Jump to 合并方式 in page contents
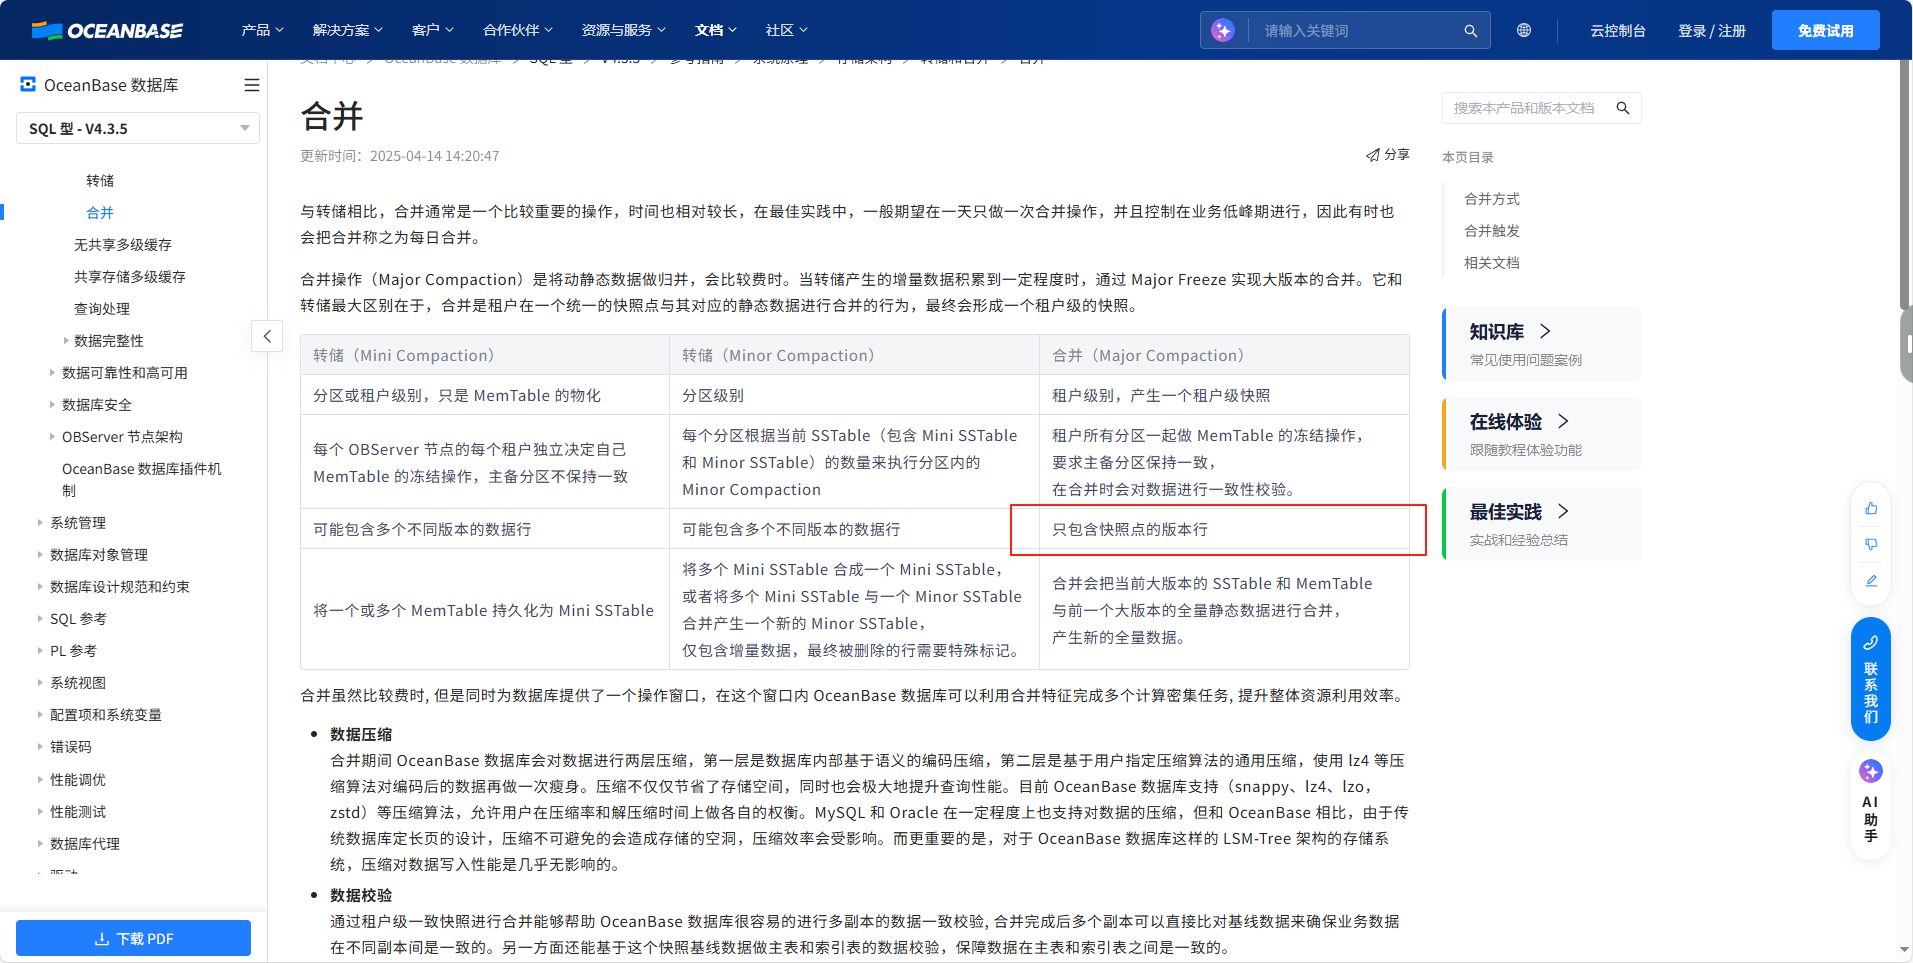1913x963 pixels. [x=1492, y=199]
